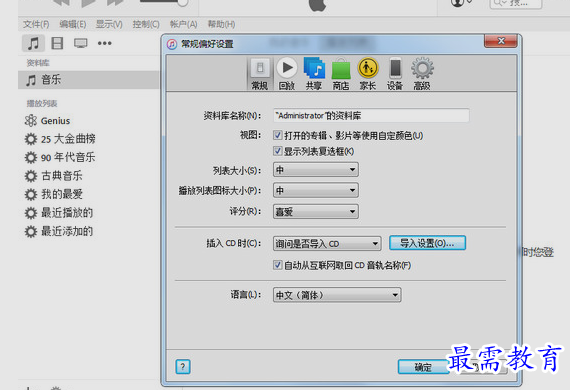The image size is (570, 390).
Task: Switch to Parental (家长) controls tab
Action: 368,74
